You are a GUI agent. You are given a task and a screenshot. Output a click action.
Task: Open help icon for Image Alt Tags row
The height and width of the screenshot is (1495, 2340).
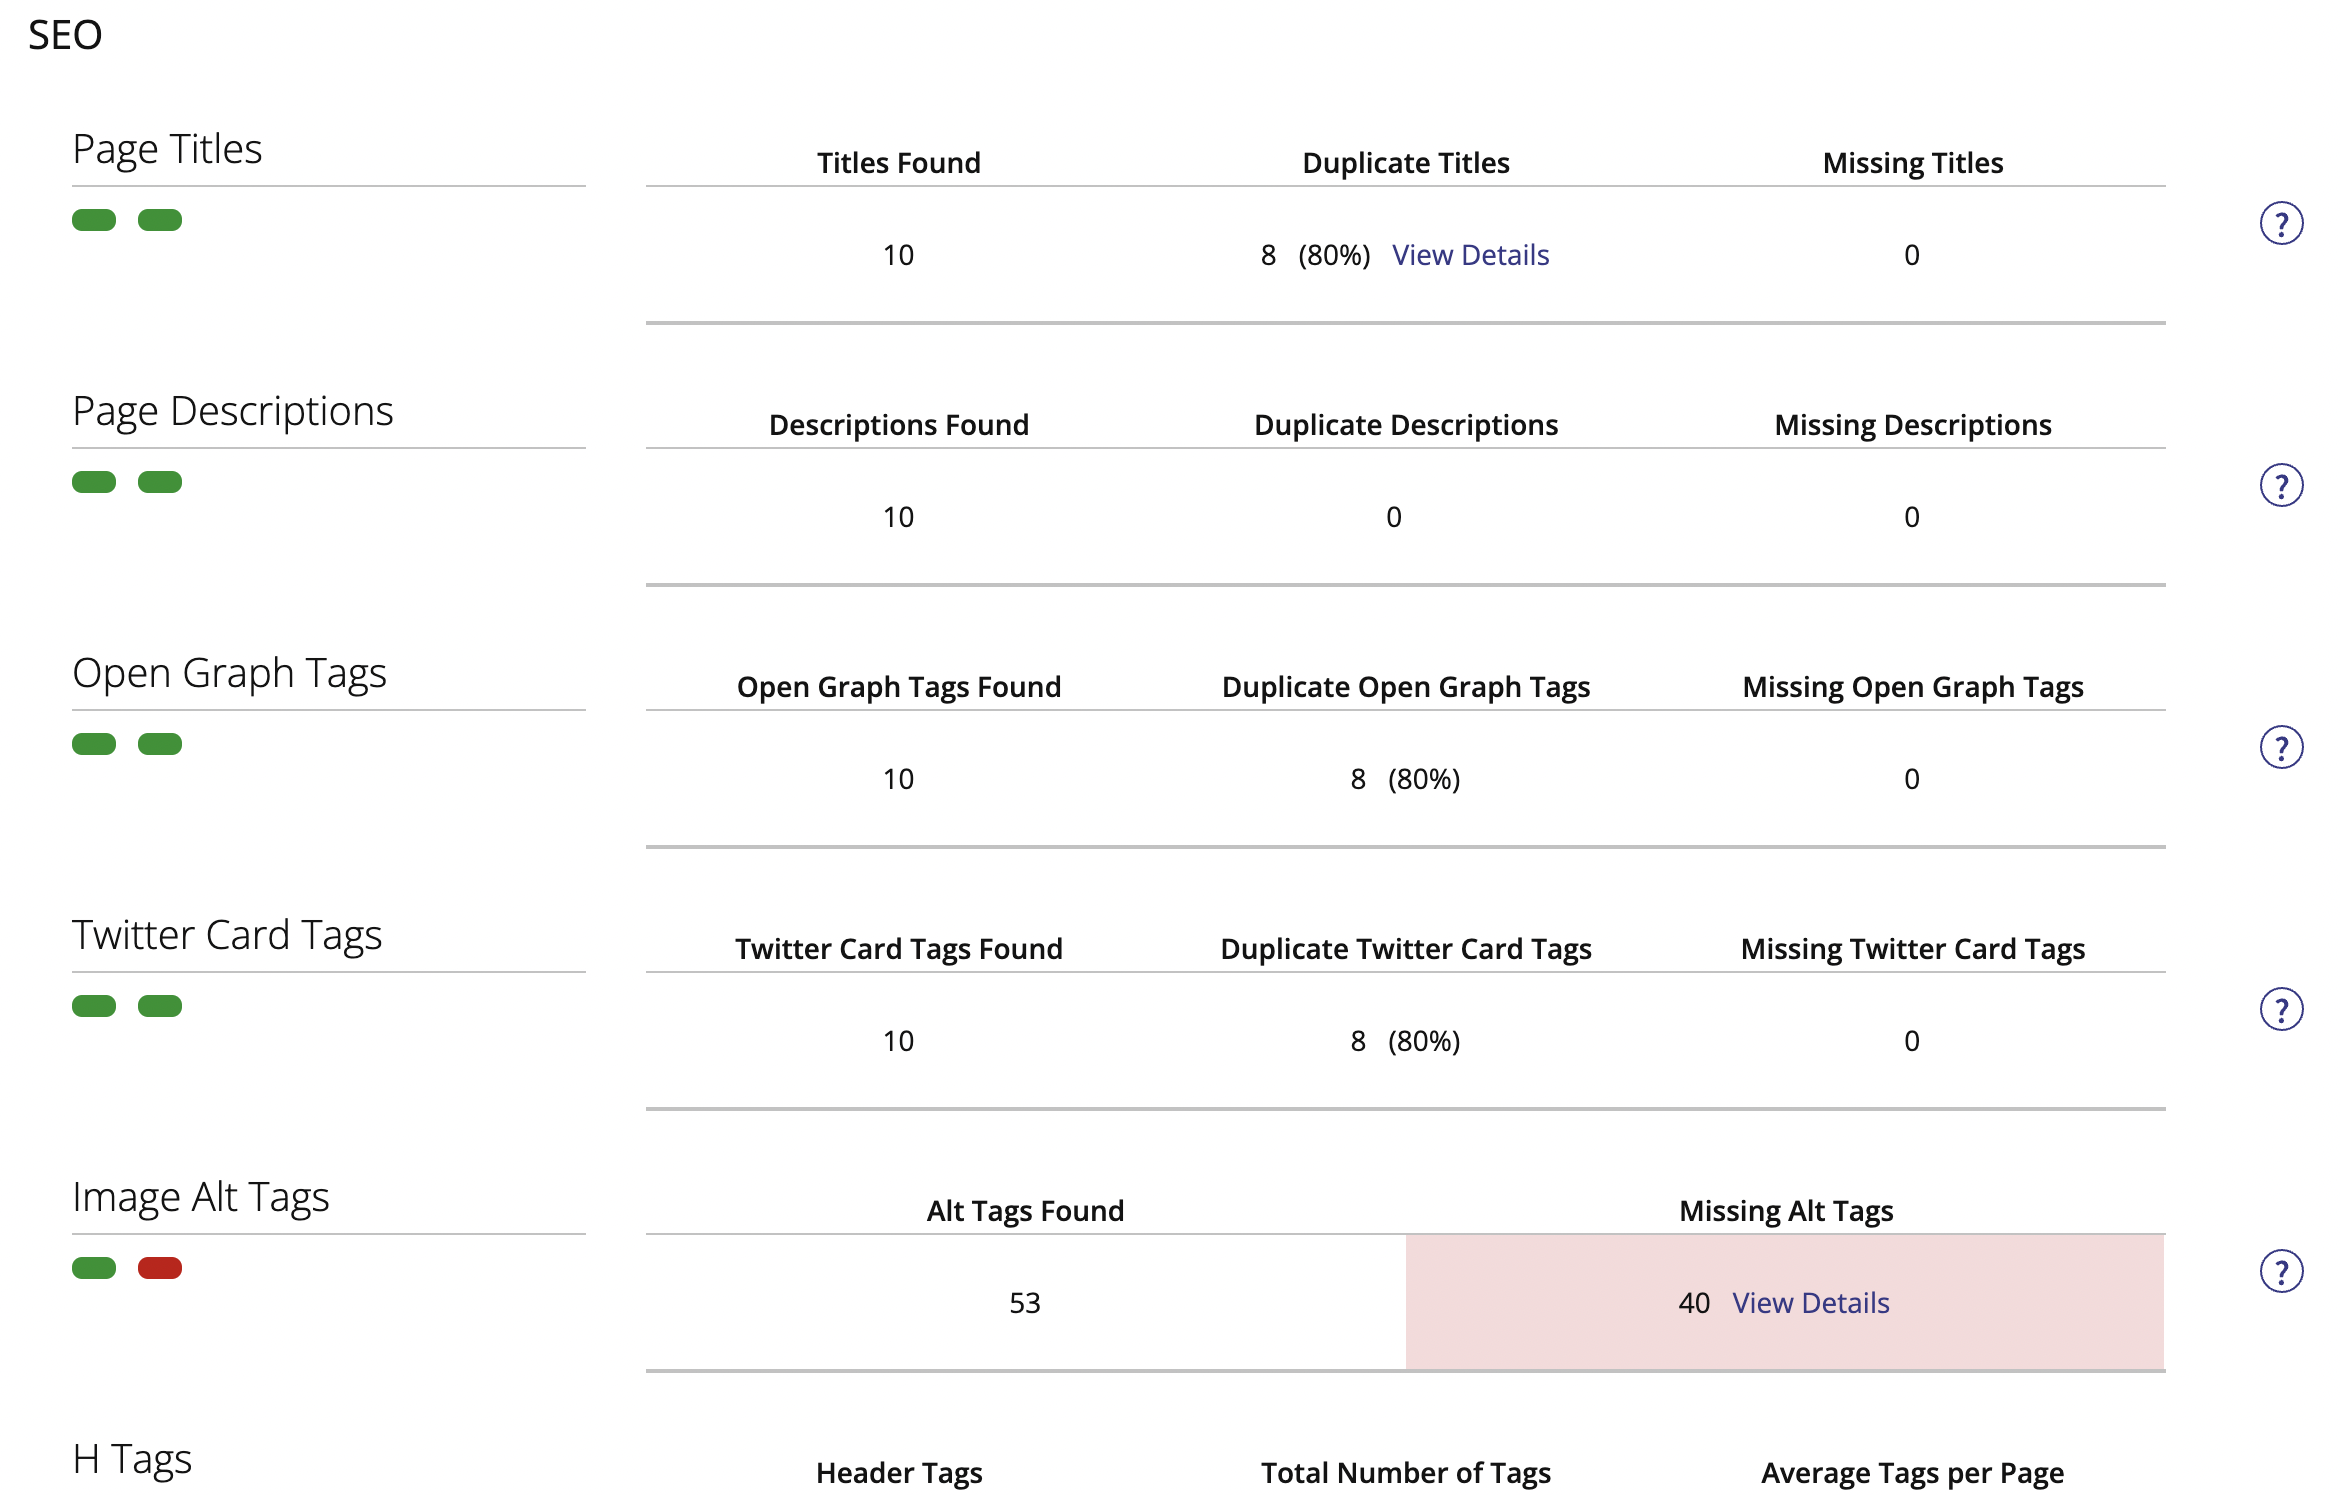[2281, 1271]
